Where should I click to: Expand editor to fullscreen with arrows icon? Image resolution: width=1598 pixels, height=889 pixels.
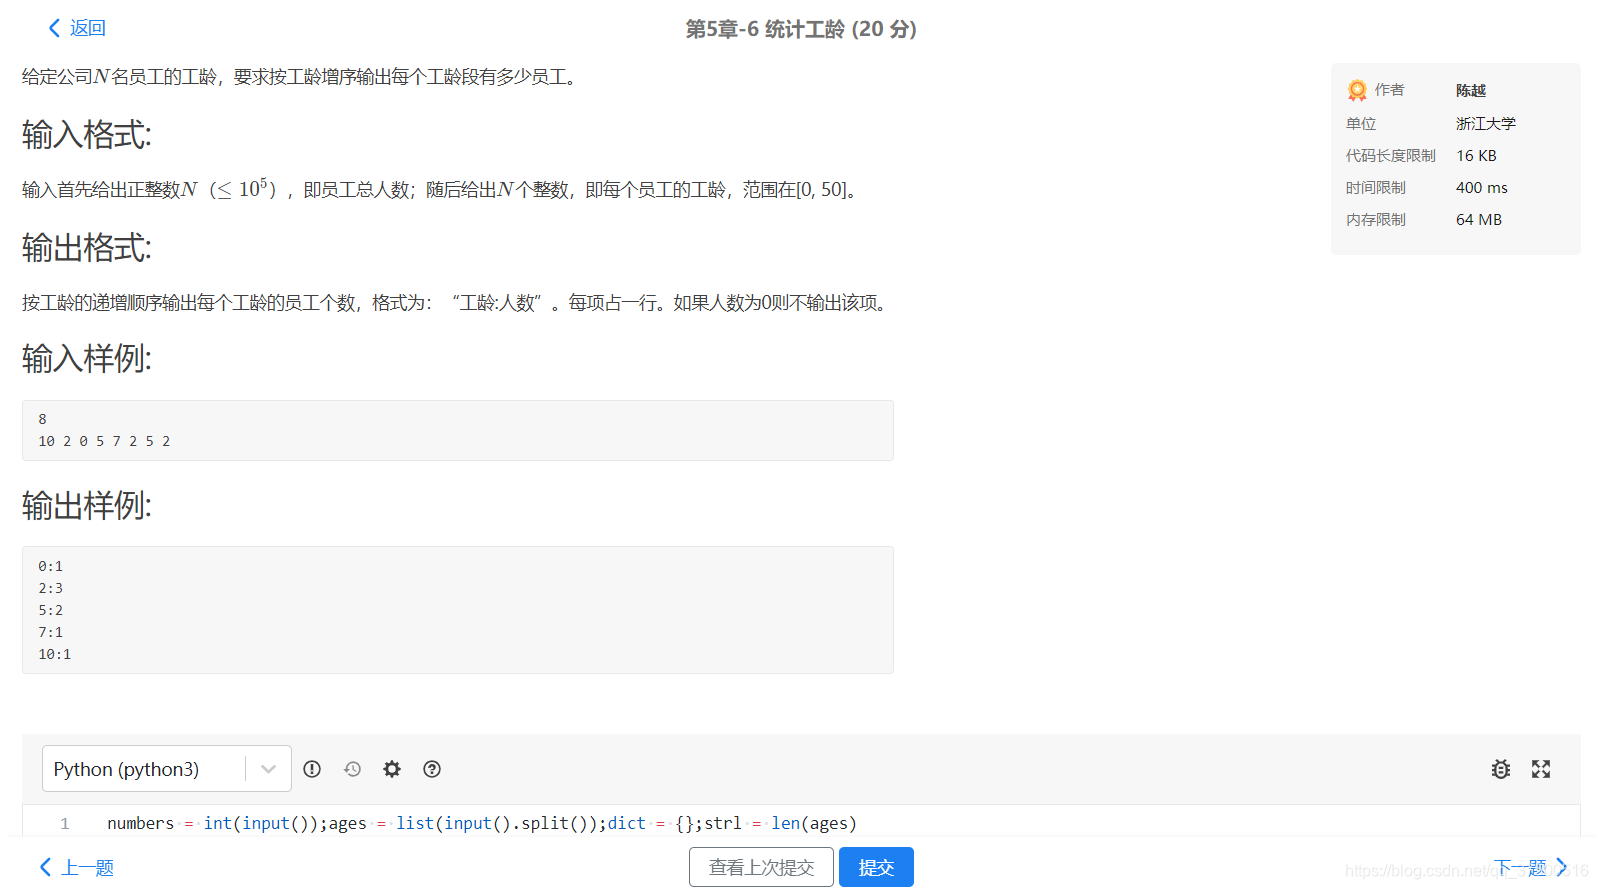click(1541, 769)
